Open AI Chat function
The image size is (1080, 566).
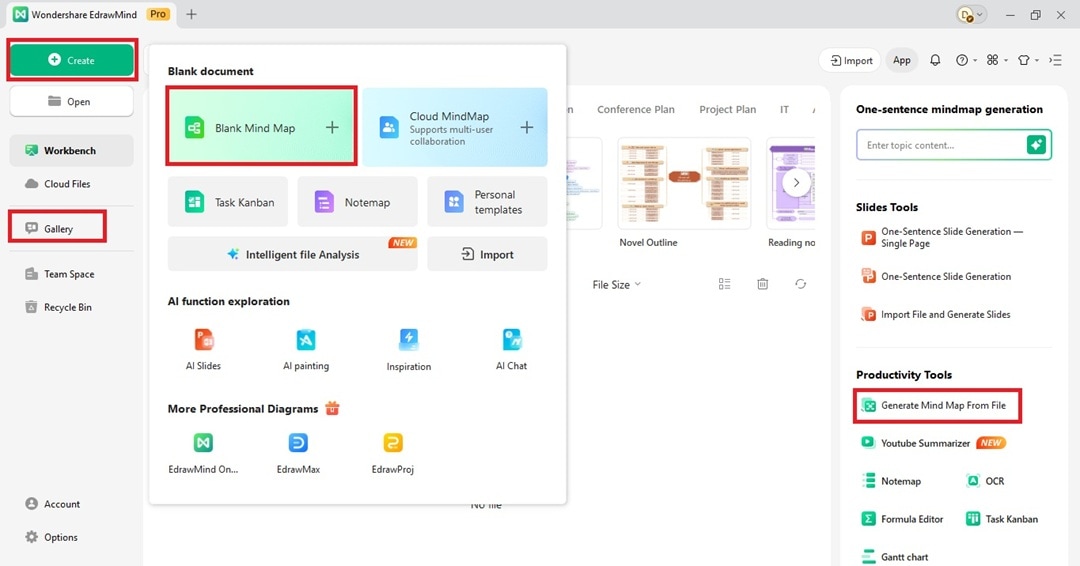point(512,350)
